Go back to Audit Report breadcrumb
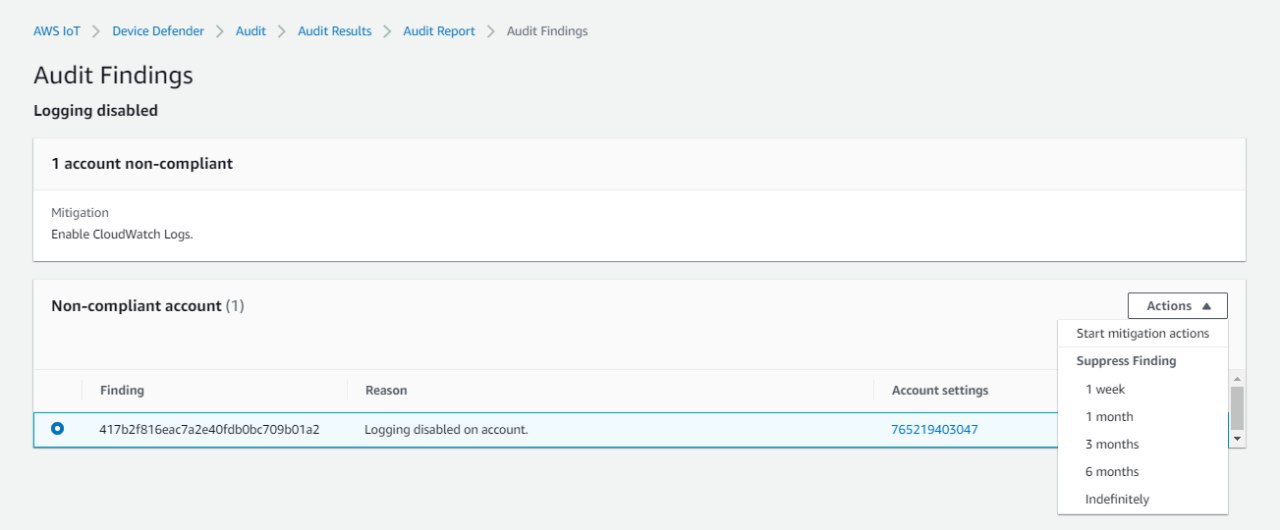This screenshot has width=1280, height=530. click(439, 31)
